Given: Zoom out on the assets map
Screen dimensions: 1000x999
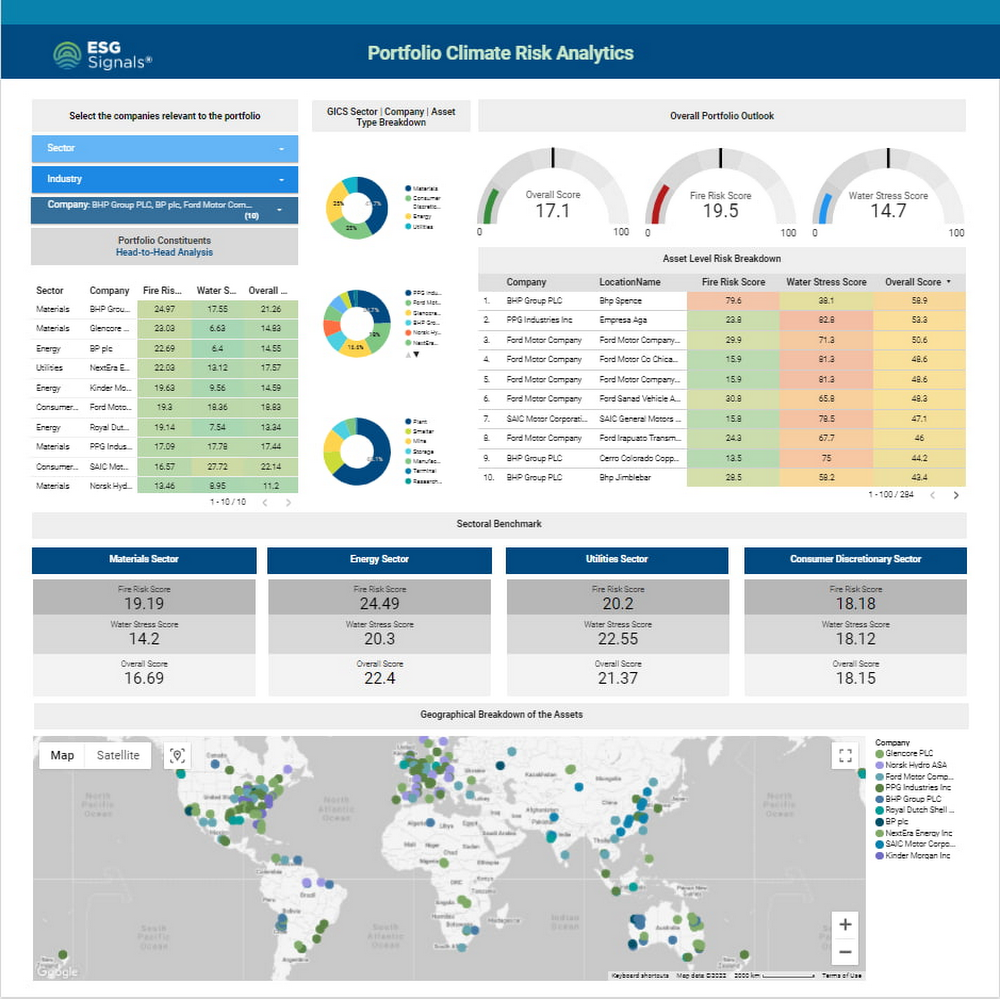Looking at the screenshot, I should click(x=845, y=952).
